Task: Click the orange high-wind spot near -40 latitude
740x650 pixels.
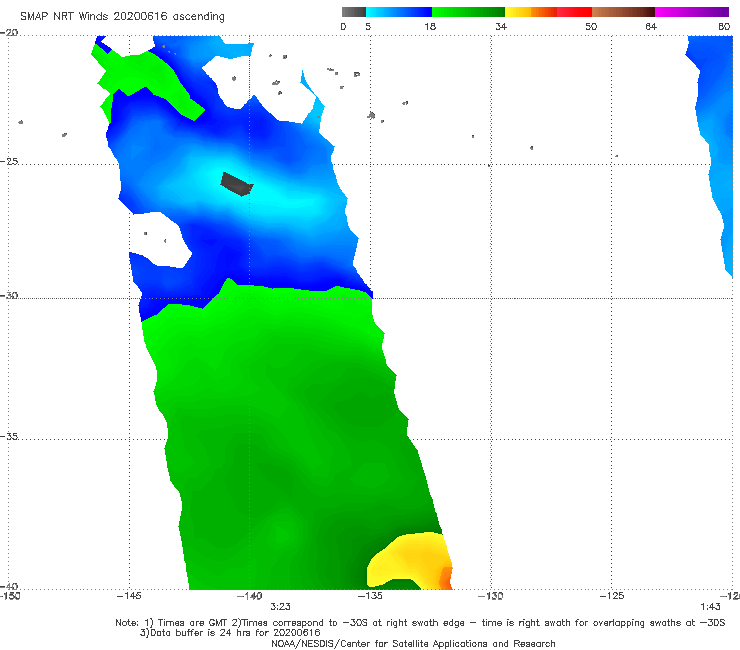Action: click(x=446, y=578)
